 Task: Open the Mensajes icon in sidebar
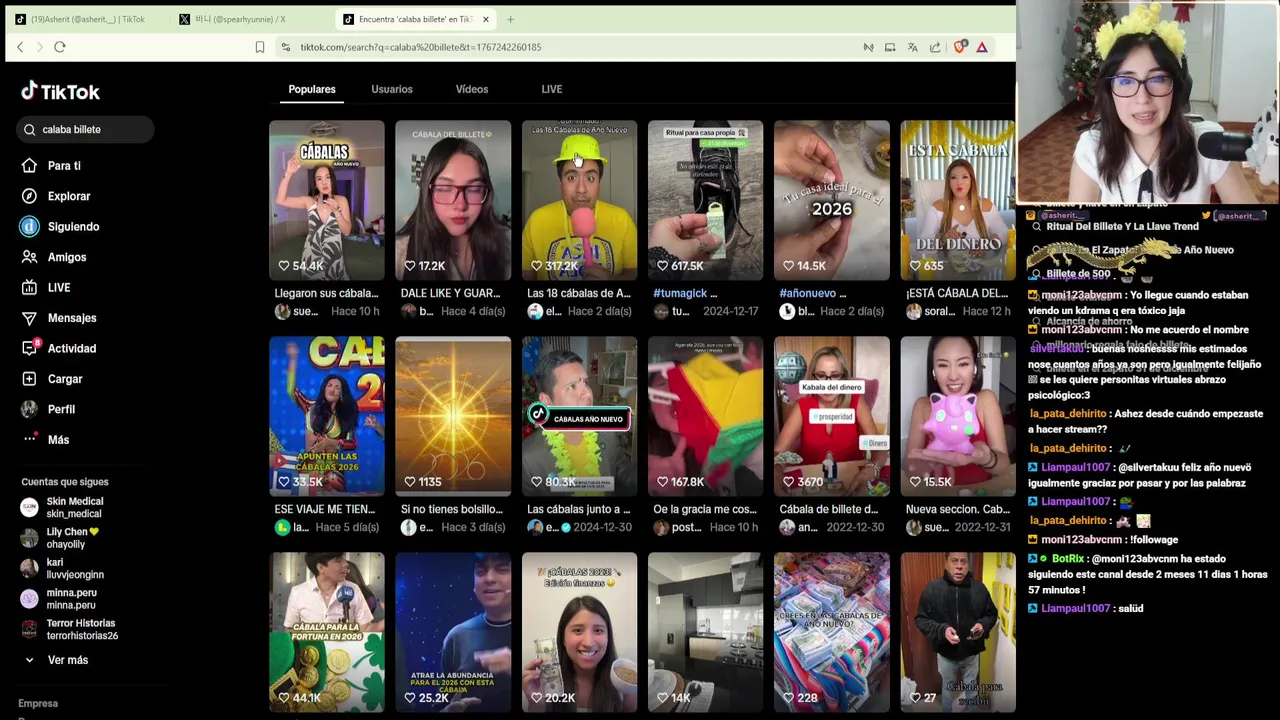coord(29,318)
